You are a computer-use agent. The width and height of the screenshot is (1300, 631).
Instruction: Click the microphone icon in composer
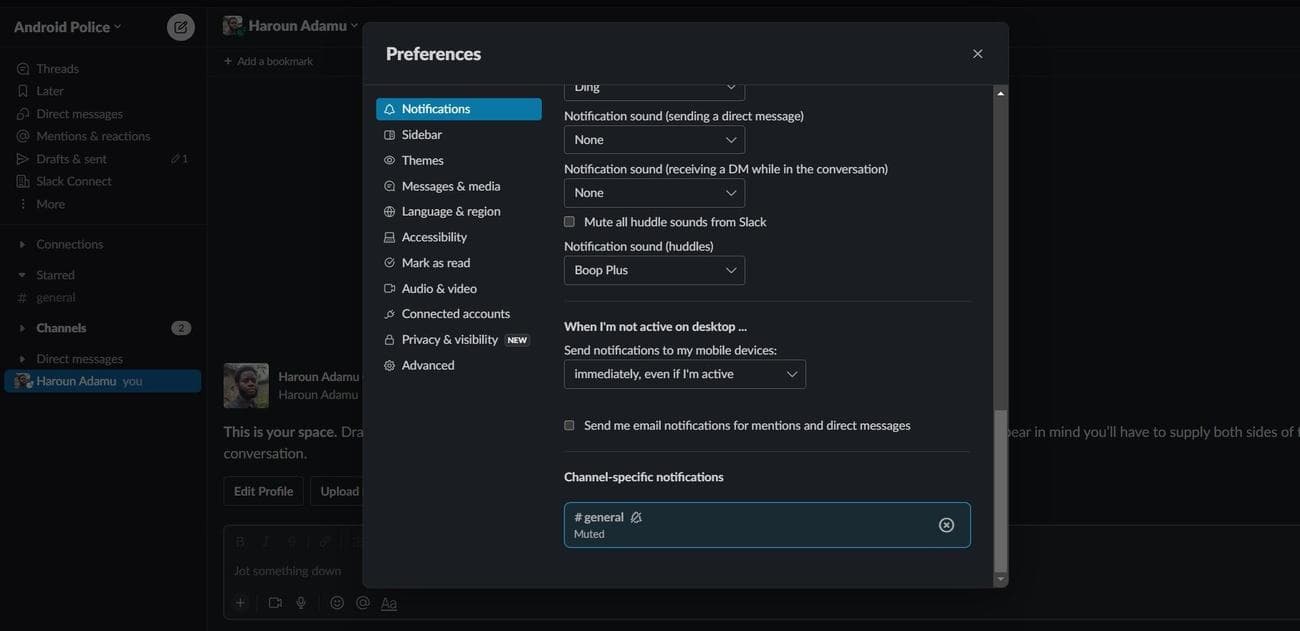click(301, 603)
